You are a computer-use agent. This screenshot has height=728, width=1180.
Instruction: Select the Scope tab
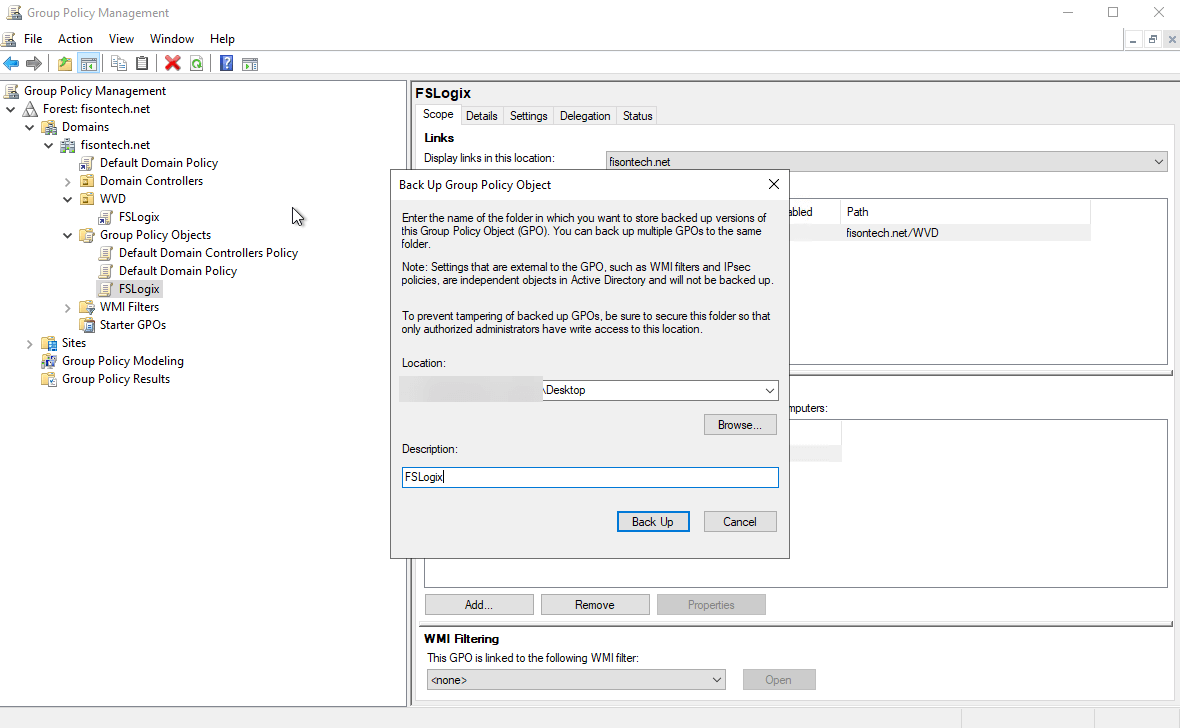tap(438, 114)
